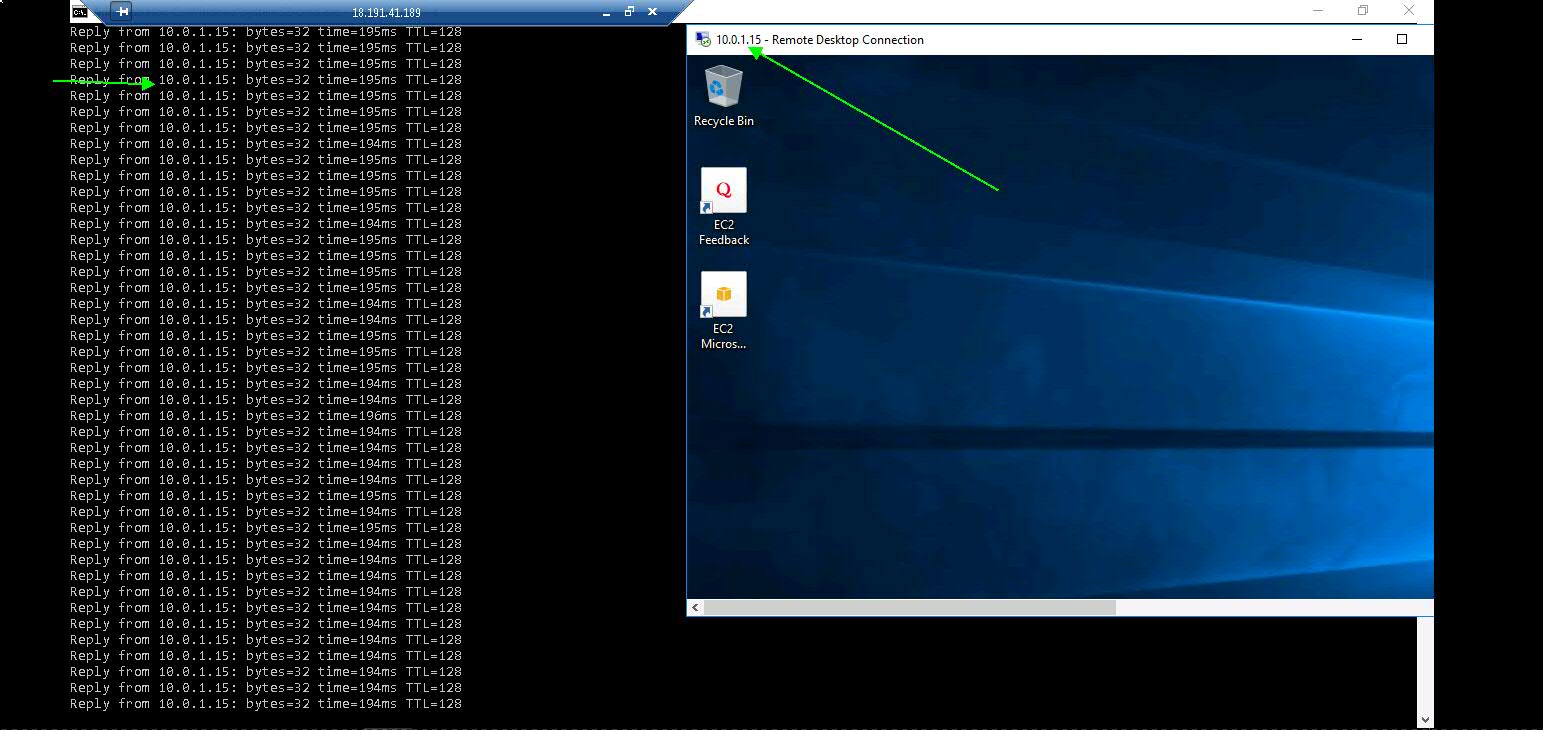Click the left scroll arrow in 10.0.1.15 window
Screen dimensions: 1543x730
(x=696, y=607)
